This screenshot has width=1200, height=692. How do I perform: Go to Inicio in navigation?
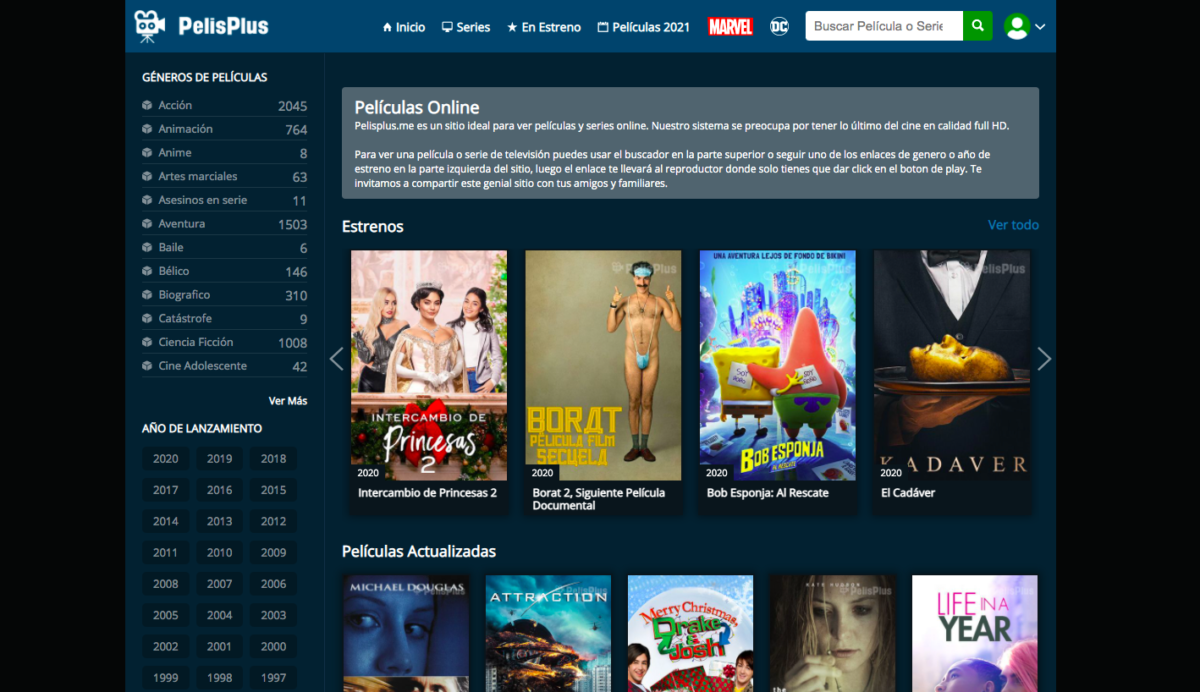[x=404, y=27]
